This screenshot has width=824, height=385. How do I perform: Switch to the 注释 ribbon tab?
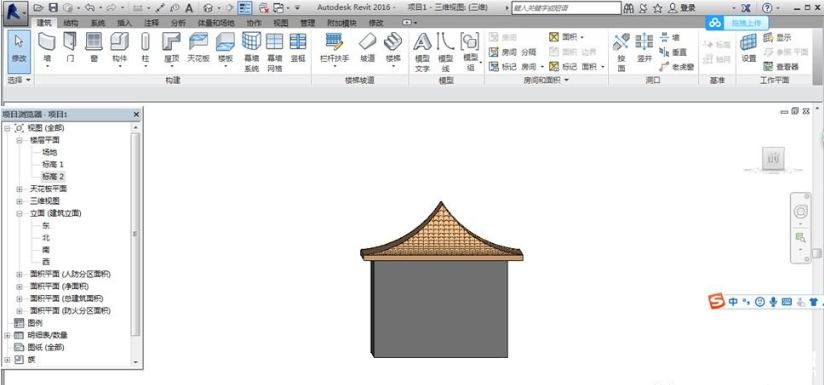point(151,23)
